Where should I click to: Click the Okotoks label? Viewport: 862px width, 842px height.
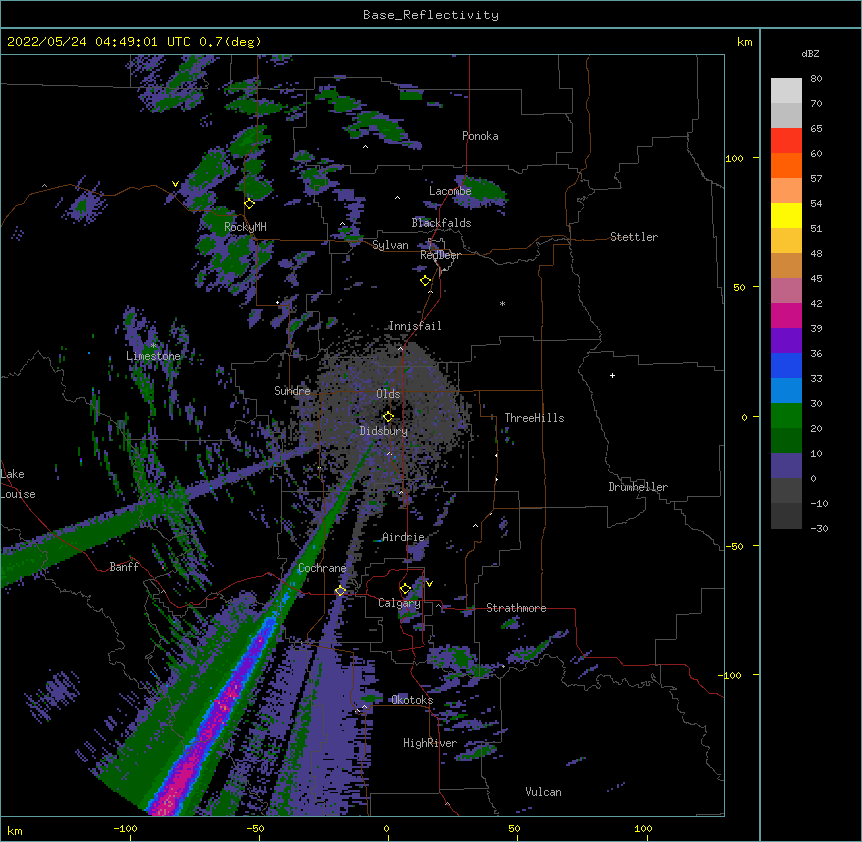coord(412,700)
